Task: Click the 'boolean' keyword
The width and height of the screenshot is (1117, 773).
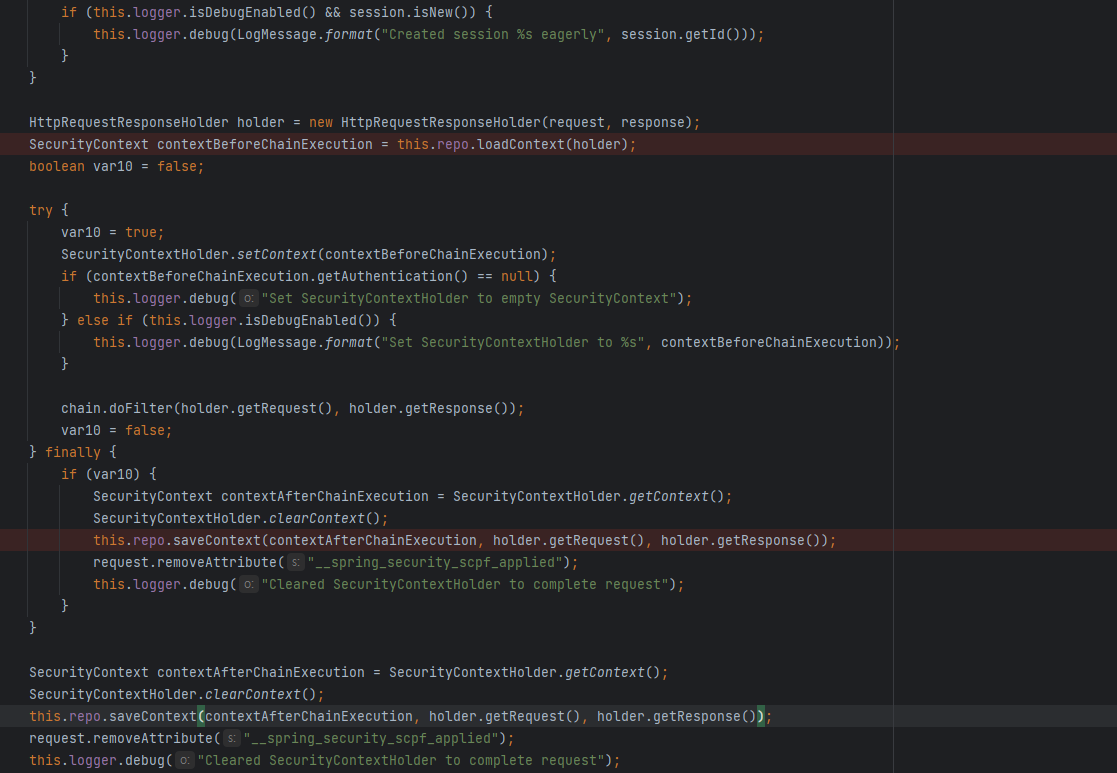Action: 57,167
